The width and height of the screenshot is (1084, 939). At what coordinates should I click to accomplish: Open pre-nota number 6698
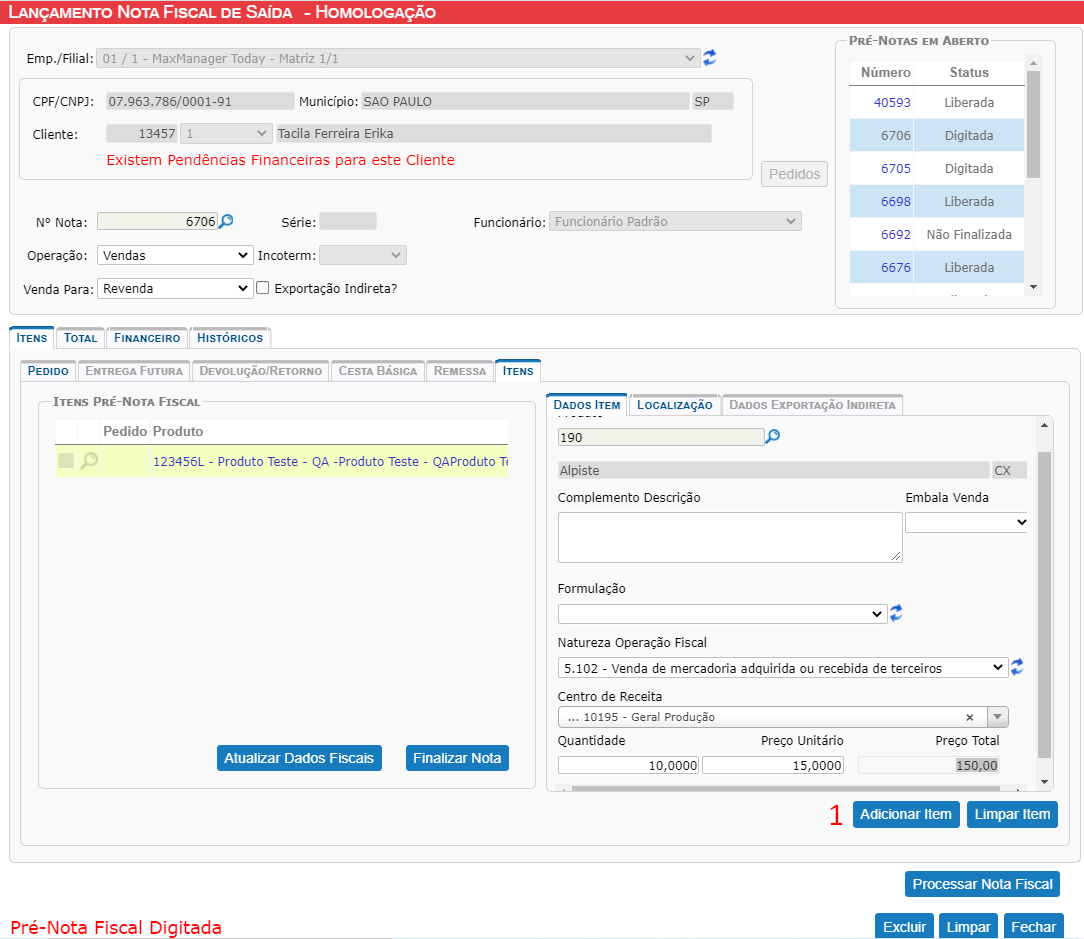click(x=896, y=202)
